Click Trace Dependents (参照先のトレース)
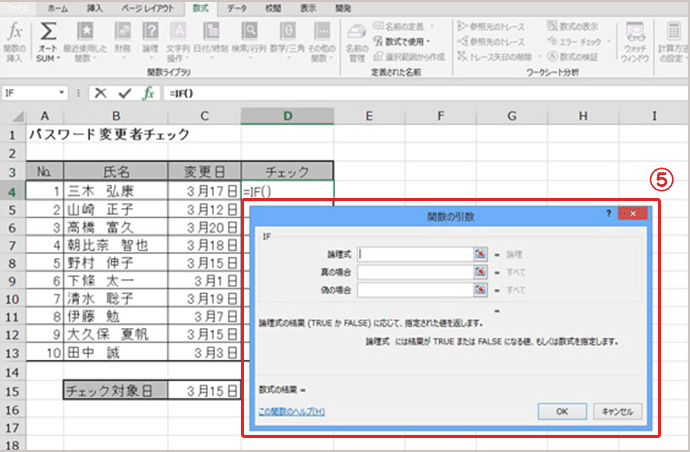 (491, 41)
